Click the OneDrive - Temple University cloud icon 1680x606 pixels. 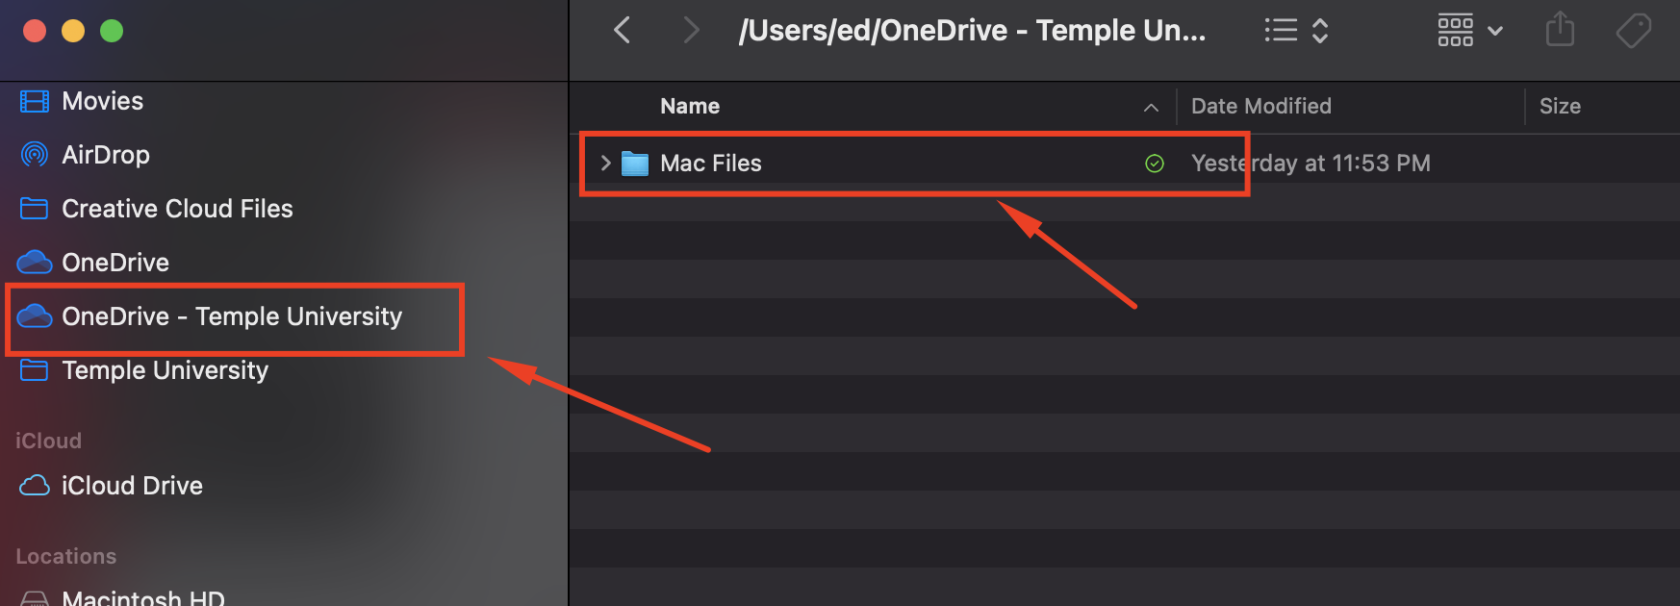click(x=34, y=316)
